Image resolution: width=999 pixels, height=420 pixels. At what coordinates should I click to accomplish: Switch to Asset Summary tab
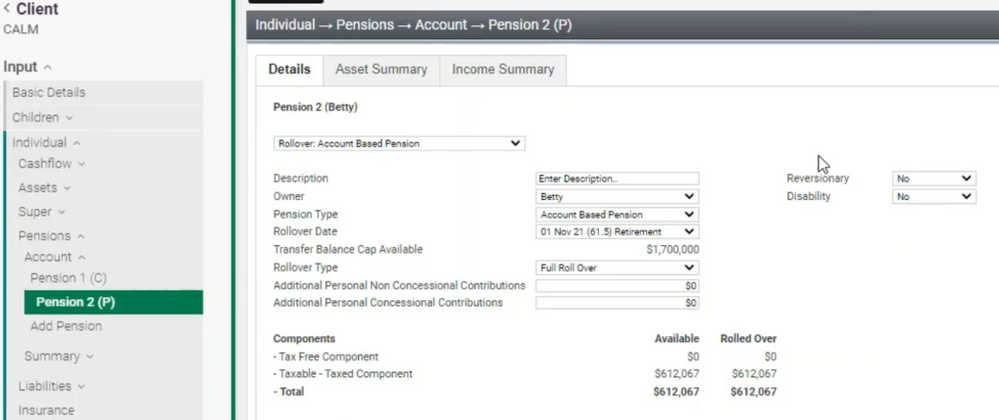(x=381, y=69)
